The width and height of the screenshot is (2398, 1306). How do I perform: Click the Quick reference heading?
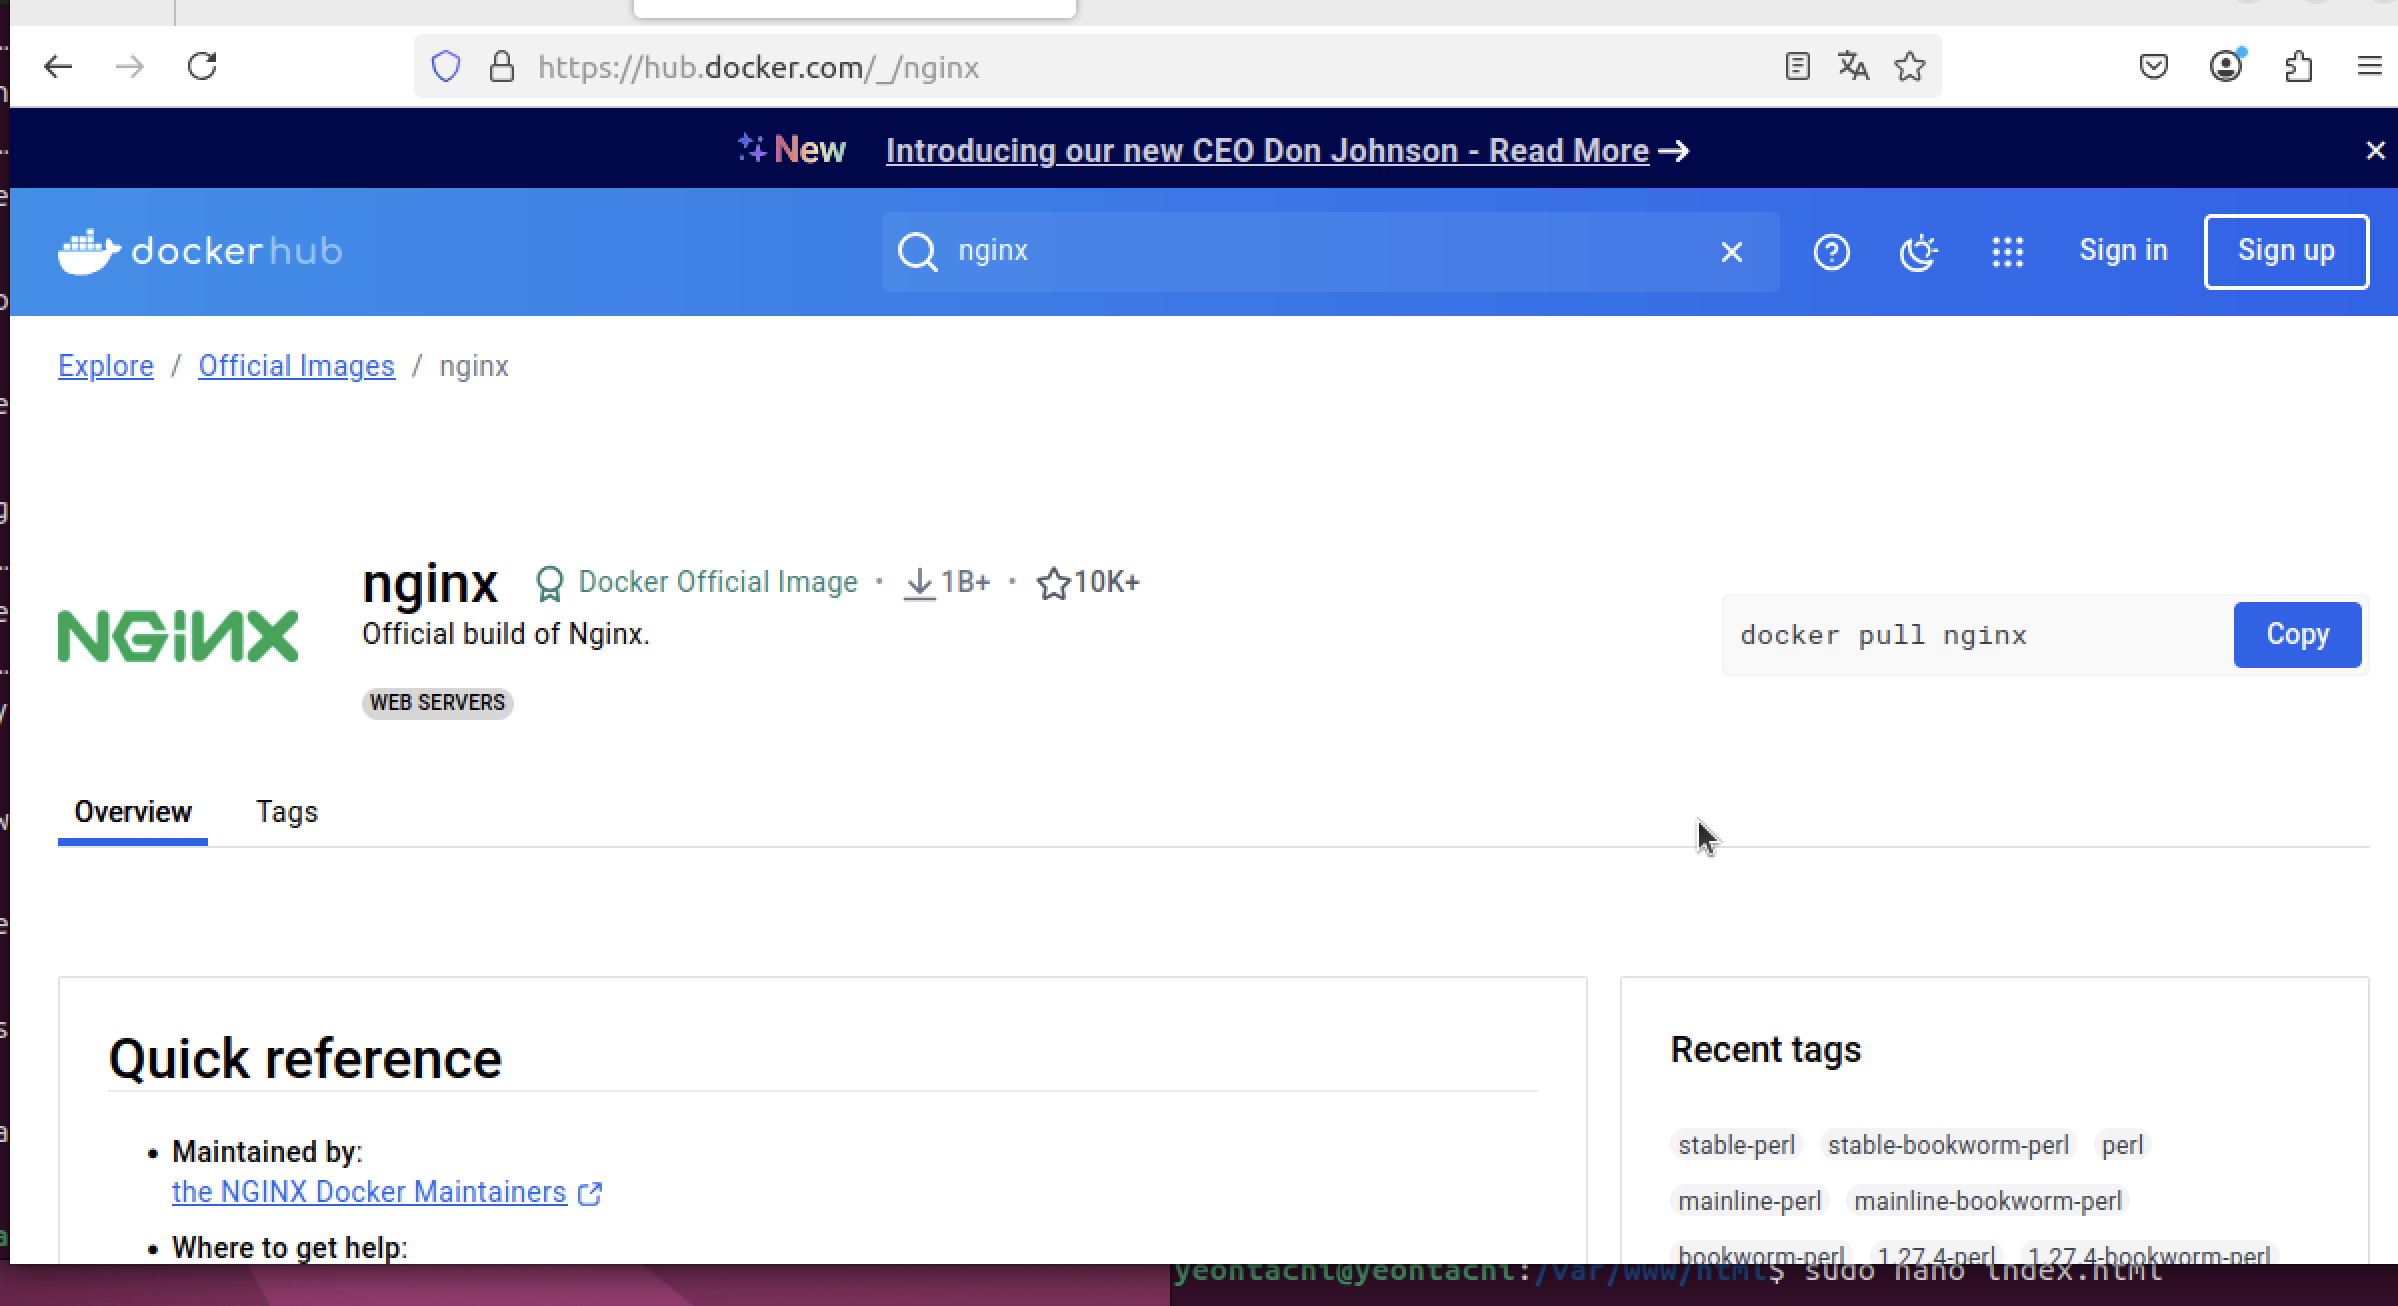click(x=305, y=1059)
